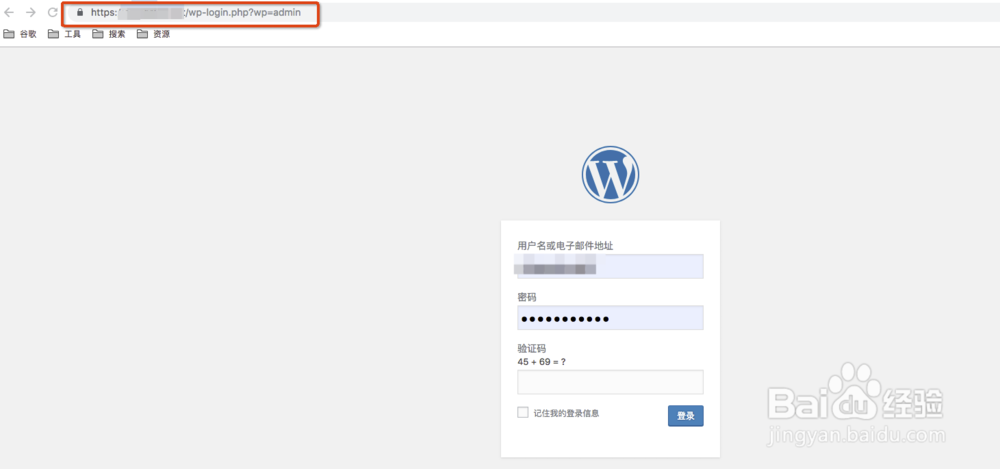
Task: Click the 验证码 answer input box
Action: pyautogui.click(x=610, y=382)
